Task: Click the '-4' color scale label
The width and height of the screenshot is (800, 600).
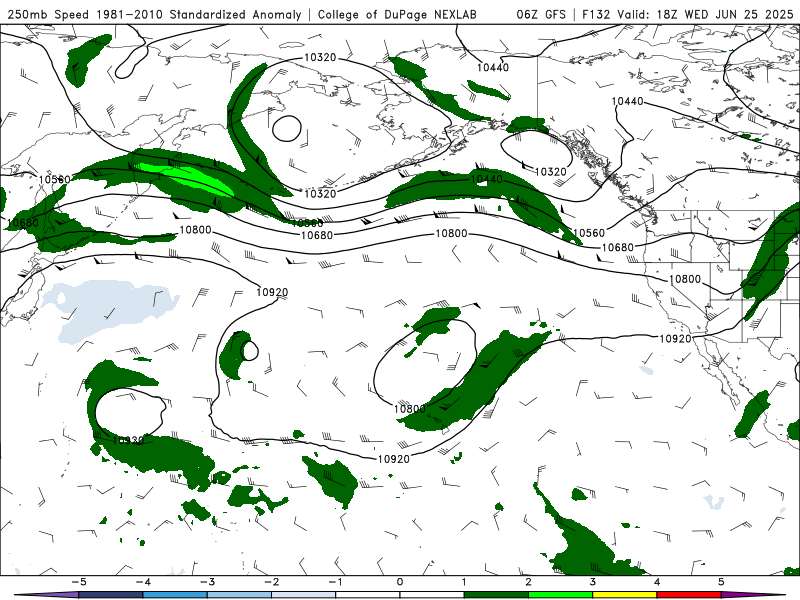Action: [x=143, y=582]
